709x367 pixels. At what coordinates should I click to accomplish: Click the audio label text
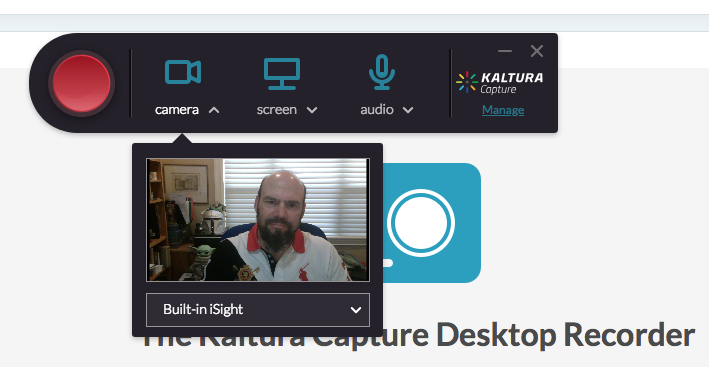click(x=377, y=110)
